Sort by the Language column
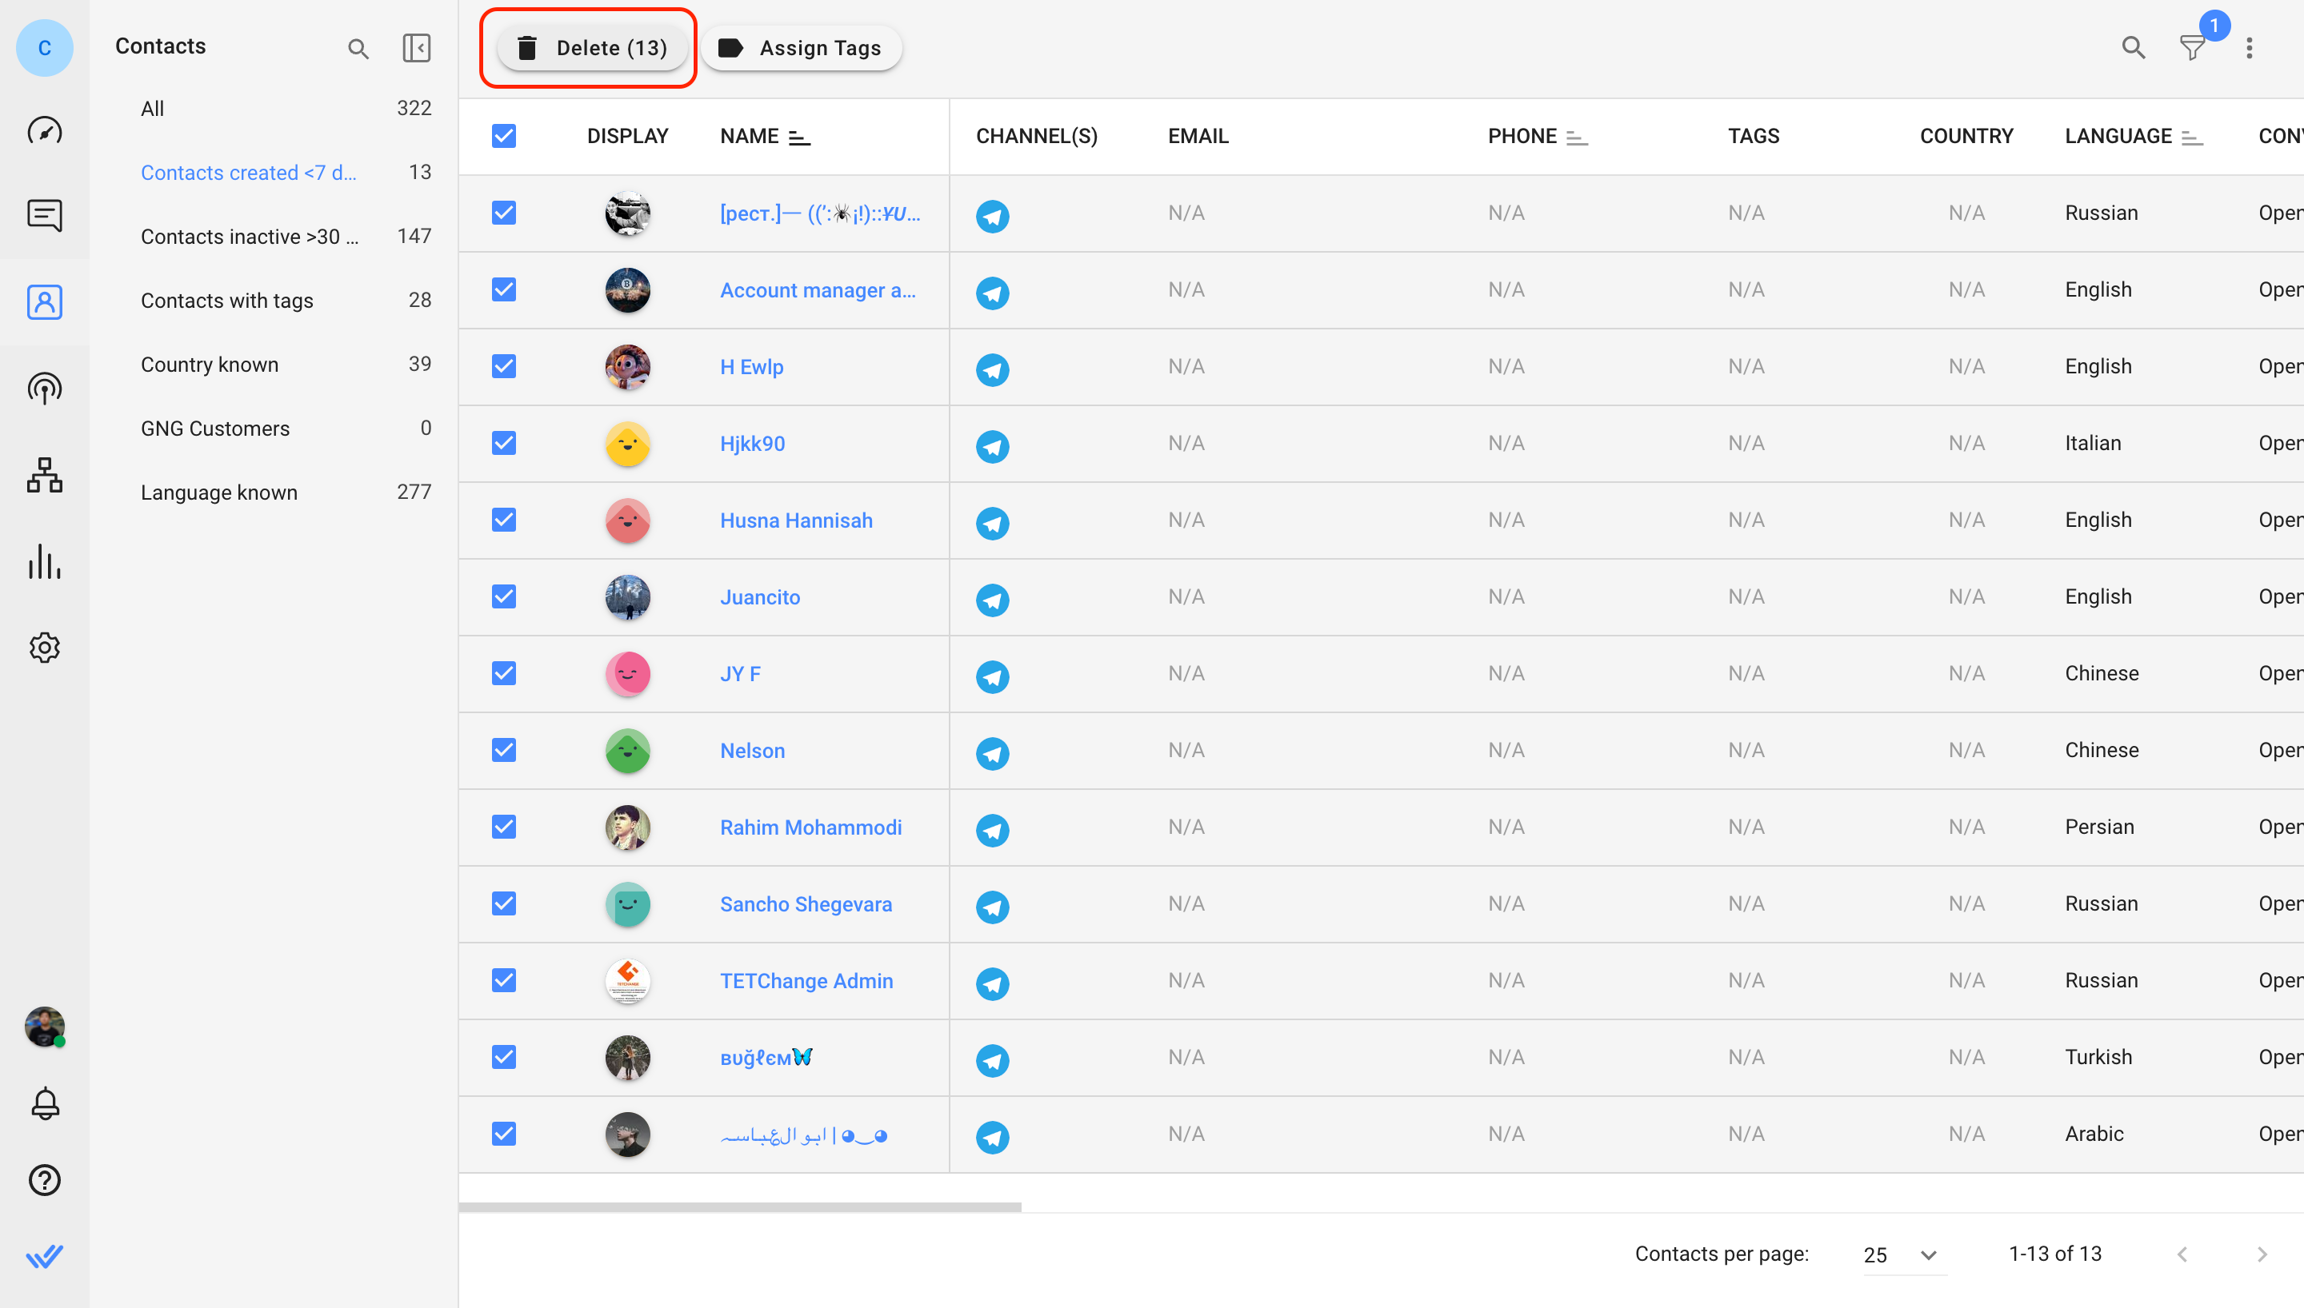Image resolution: width=2304 pixels, height=1308 pixels. pos(2193,137)
